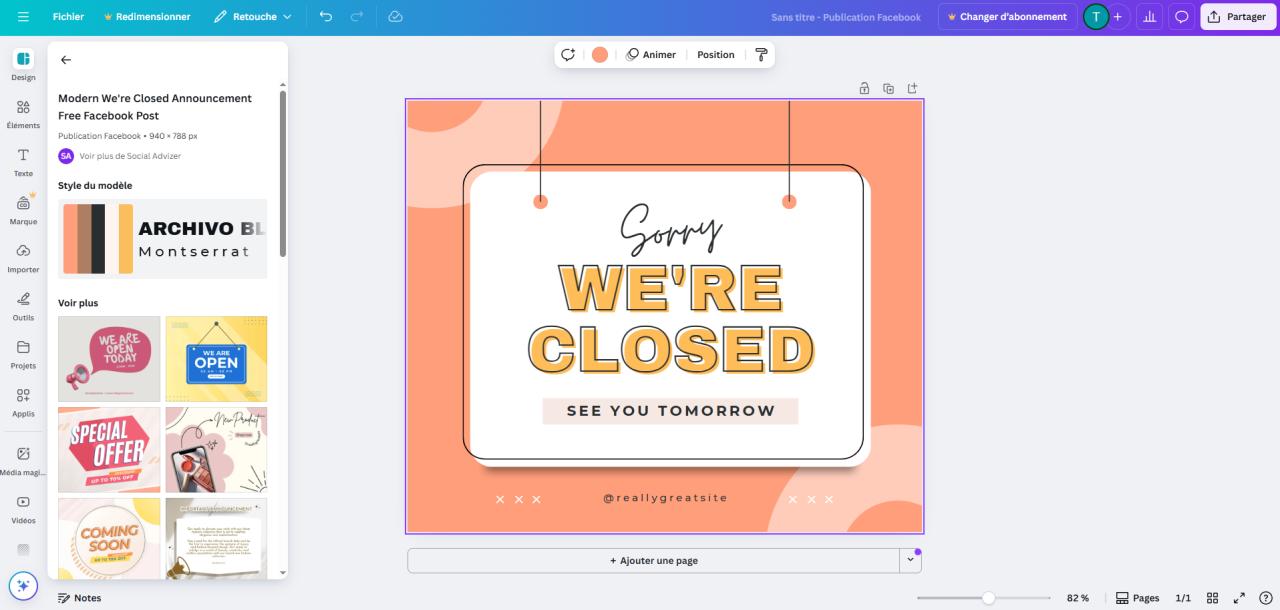Enter fullscreen with the expand arrows icon

pyautogui.click(x=1240, y=598)
